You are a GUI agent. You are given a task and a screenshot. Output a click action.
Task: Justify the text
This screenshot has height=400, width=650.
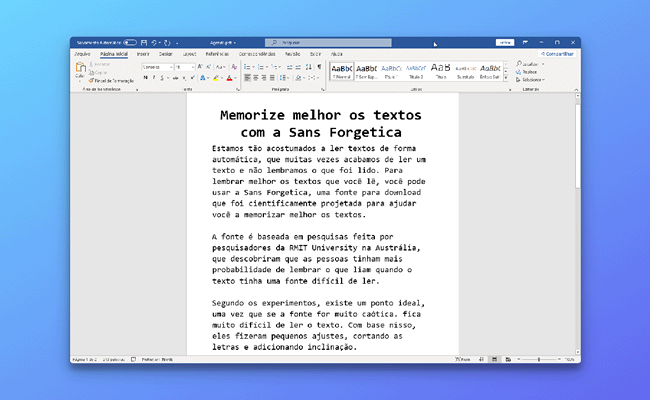tap(272, 78)
